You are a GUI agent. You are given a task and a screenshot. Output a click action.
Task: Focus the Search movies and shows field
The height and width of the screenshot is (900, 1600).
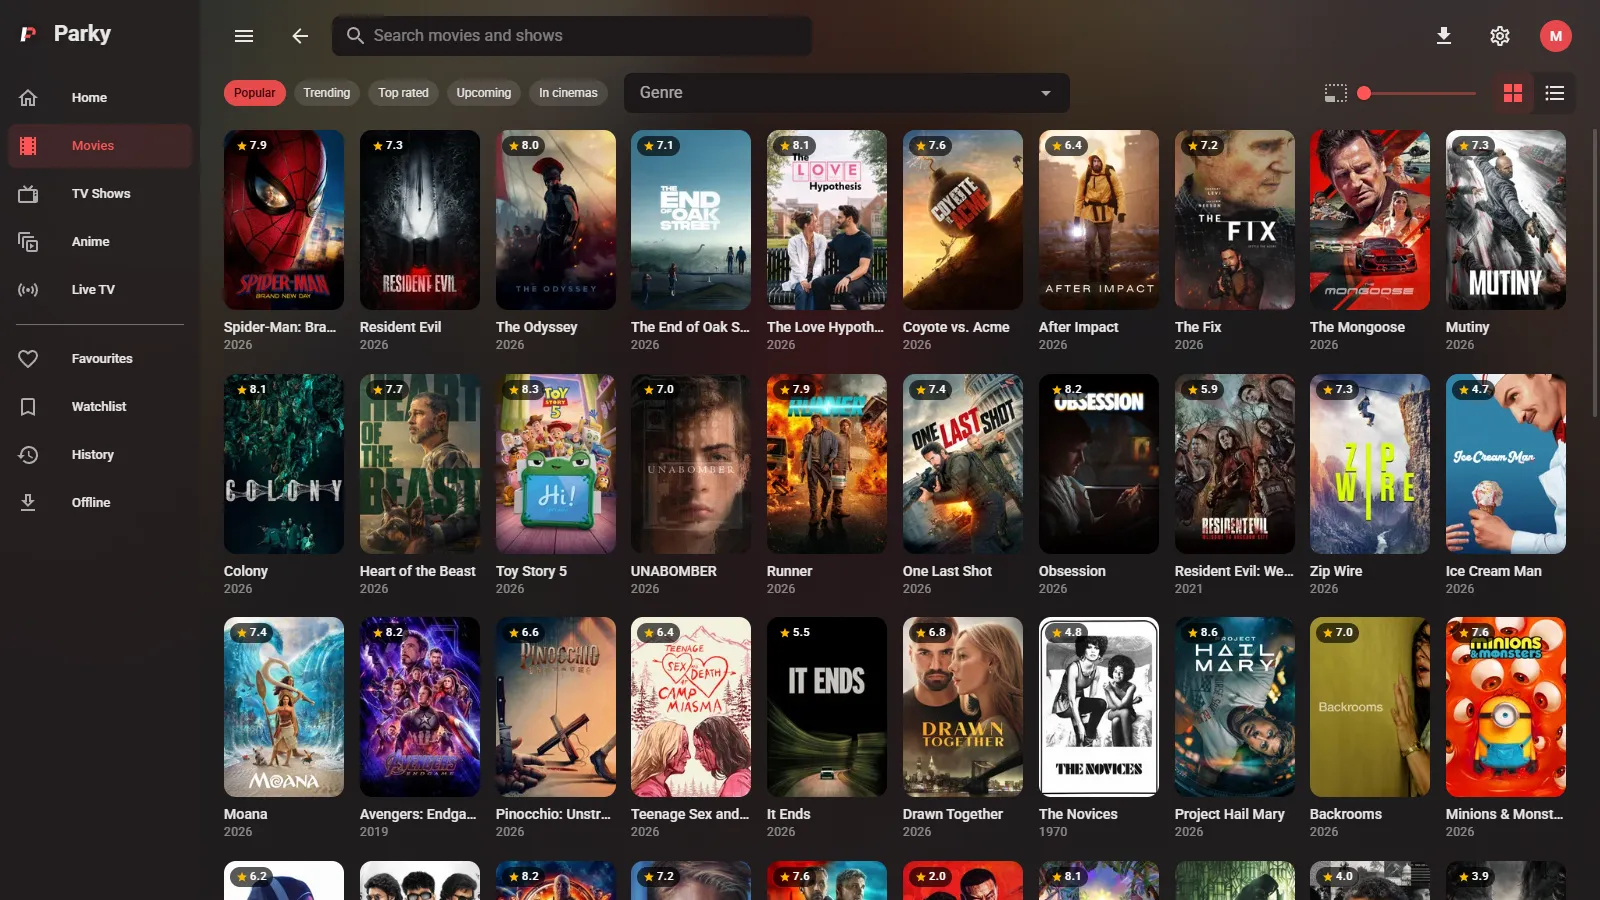pyautogui.click(x=572, y=36)
